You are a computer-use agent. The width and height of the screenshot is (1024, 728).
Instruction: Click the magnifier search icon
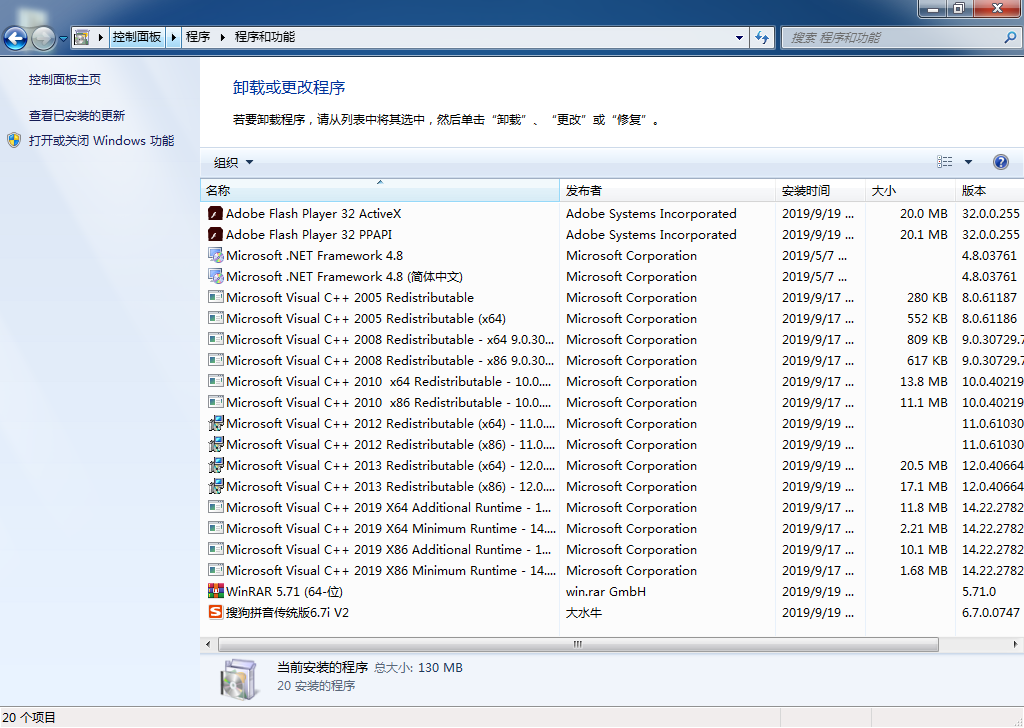pyautogui.click(x=1010, y=37)
